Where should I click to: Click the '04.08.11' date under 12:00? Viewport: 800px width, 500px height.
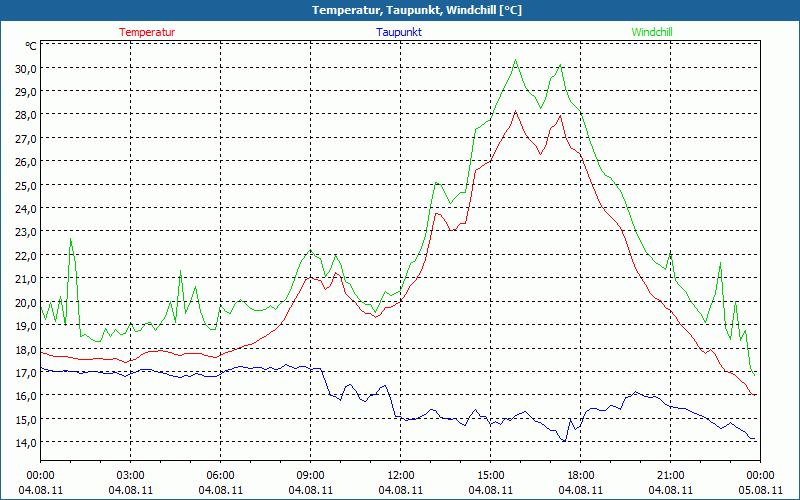(x=401, y=490)
